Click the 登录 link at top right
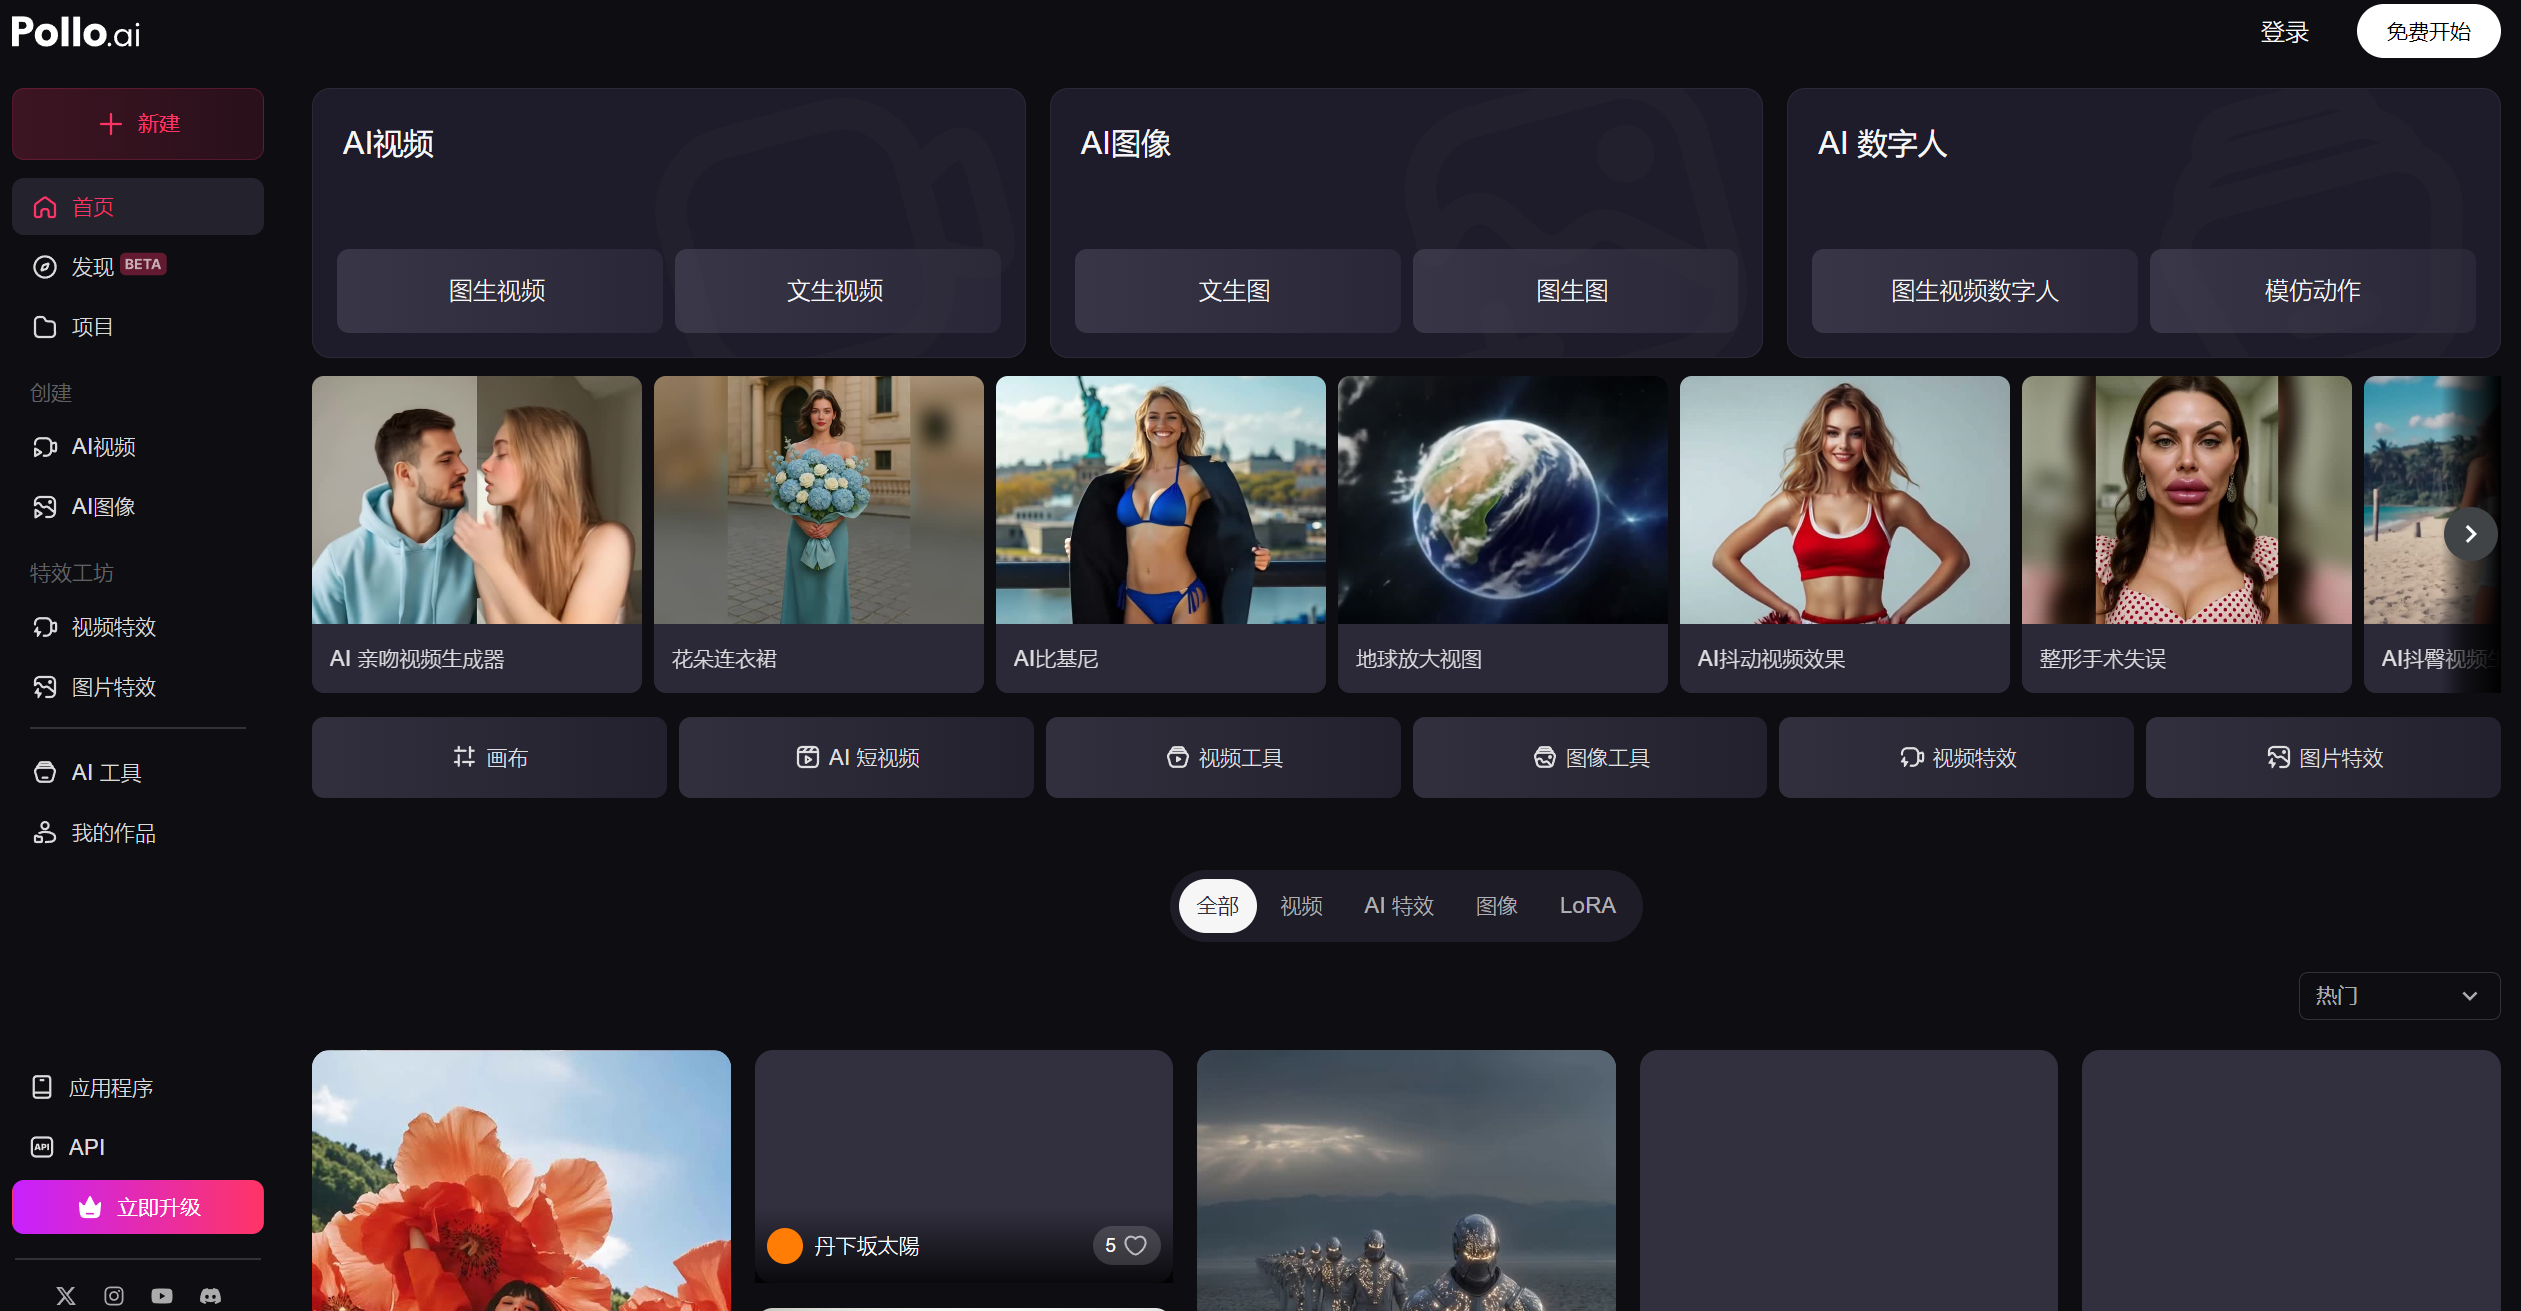 point(2285,31)
